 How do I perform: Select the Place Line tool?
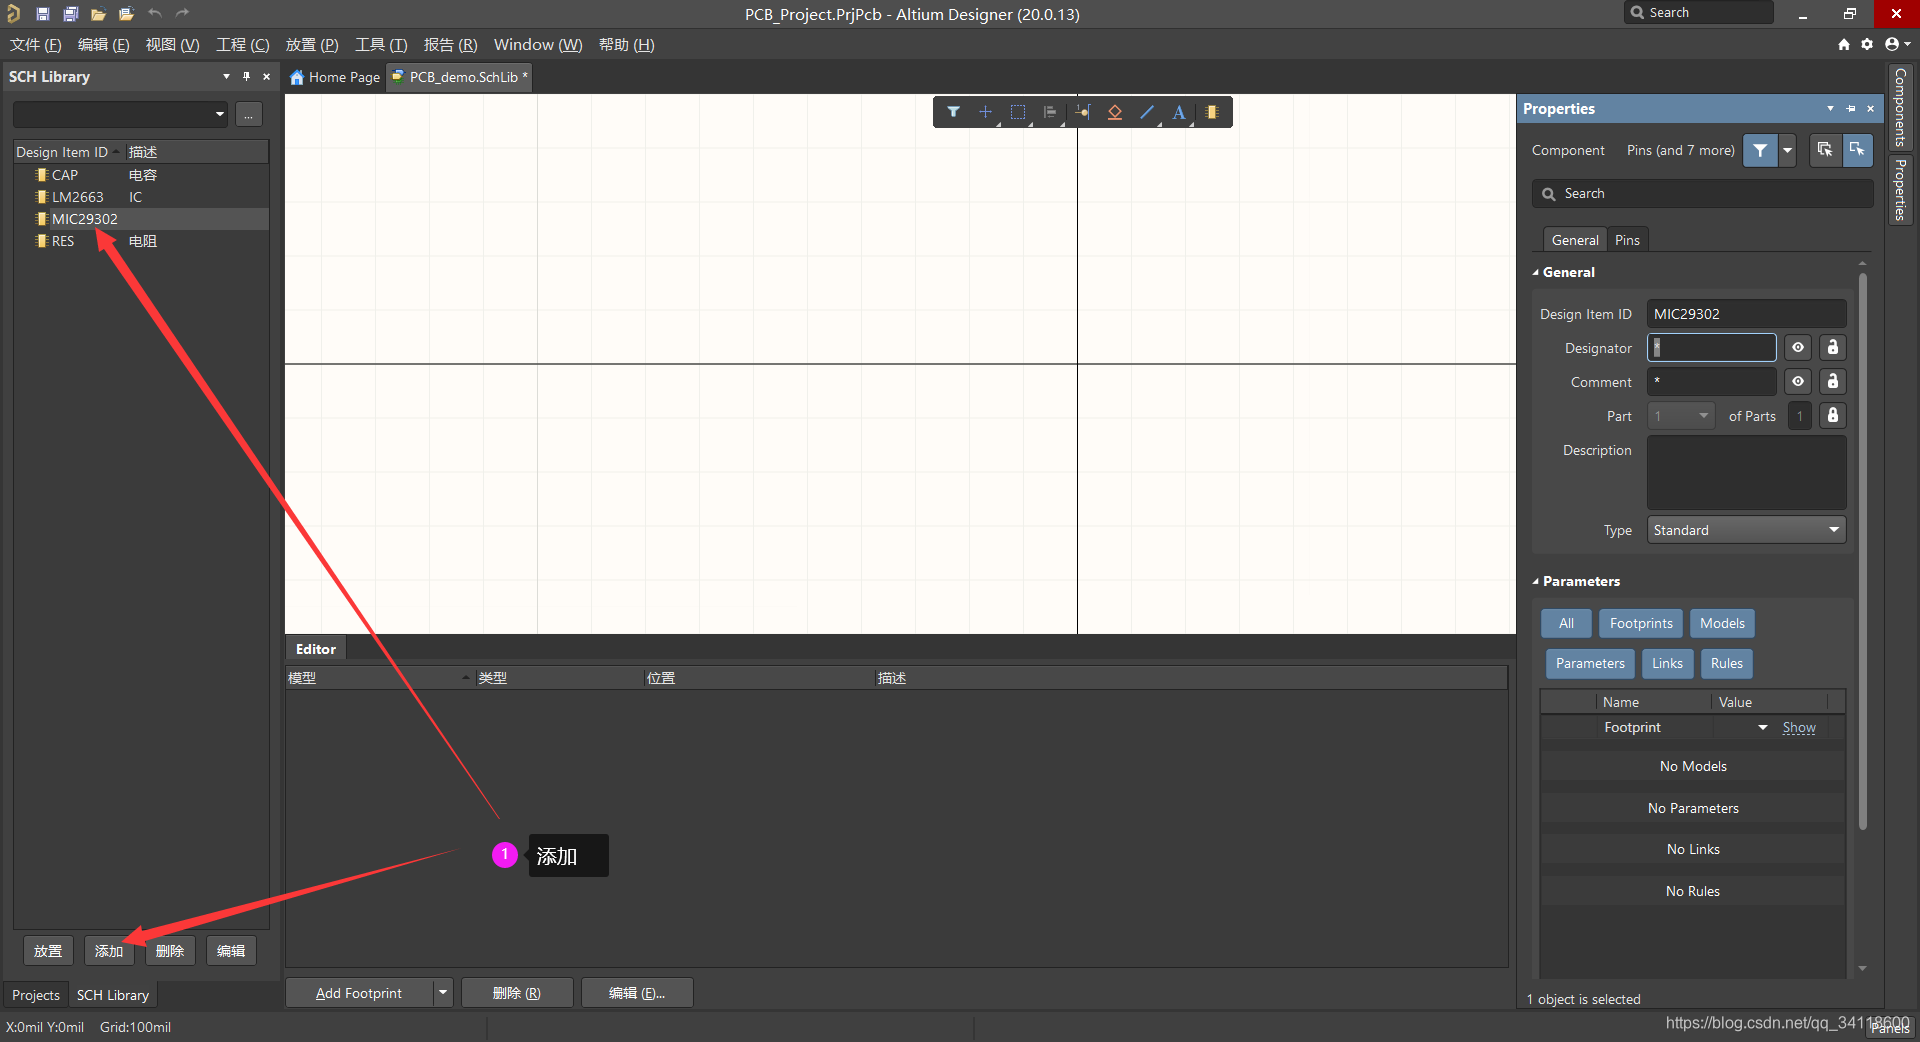pyautogui.click(x=1147, y=112)
